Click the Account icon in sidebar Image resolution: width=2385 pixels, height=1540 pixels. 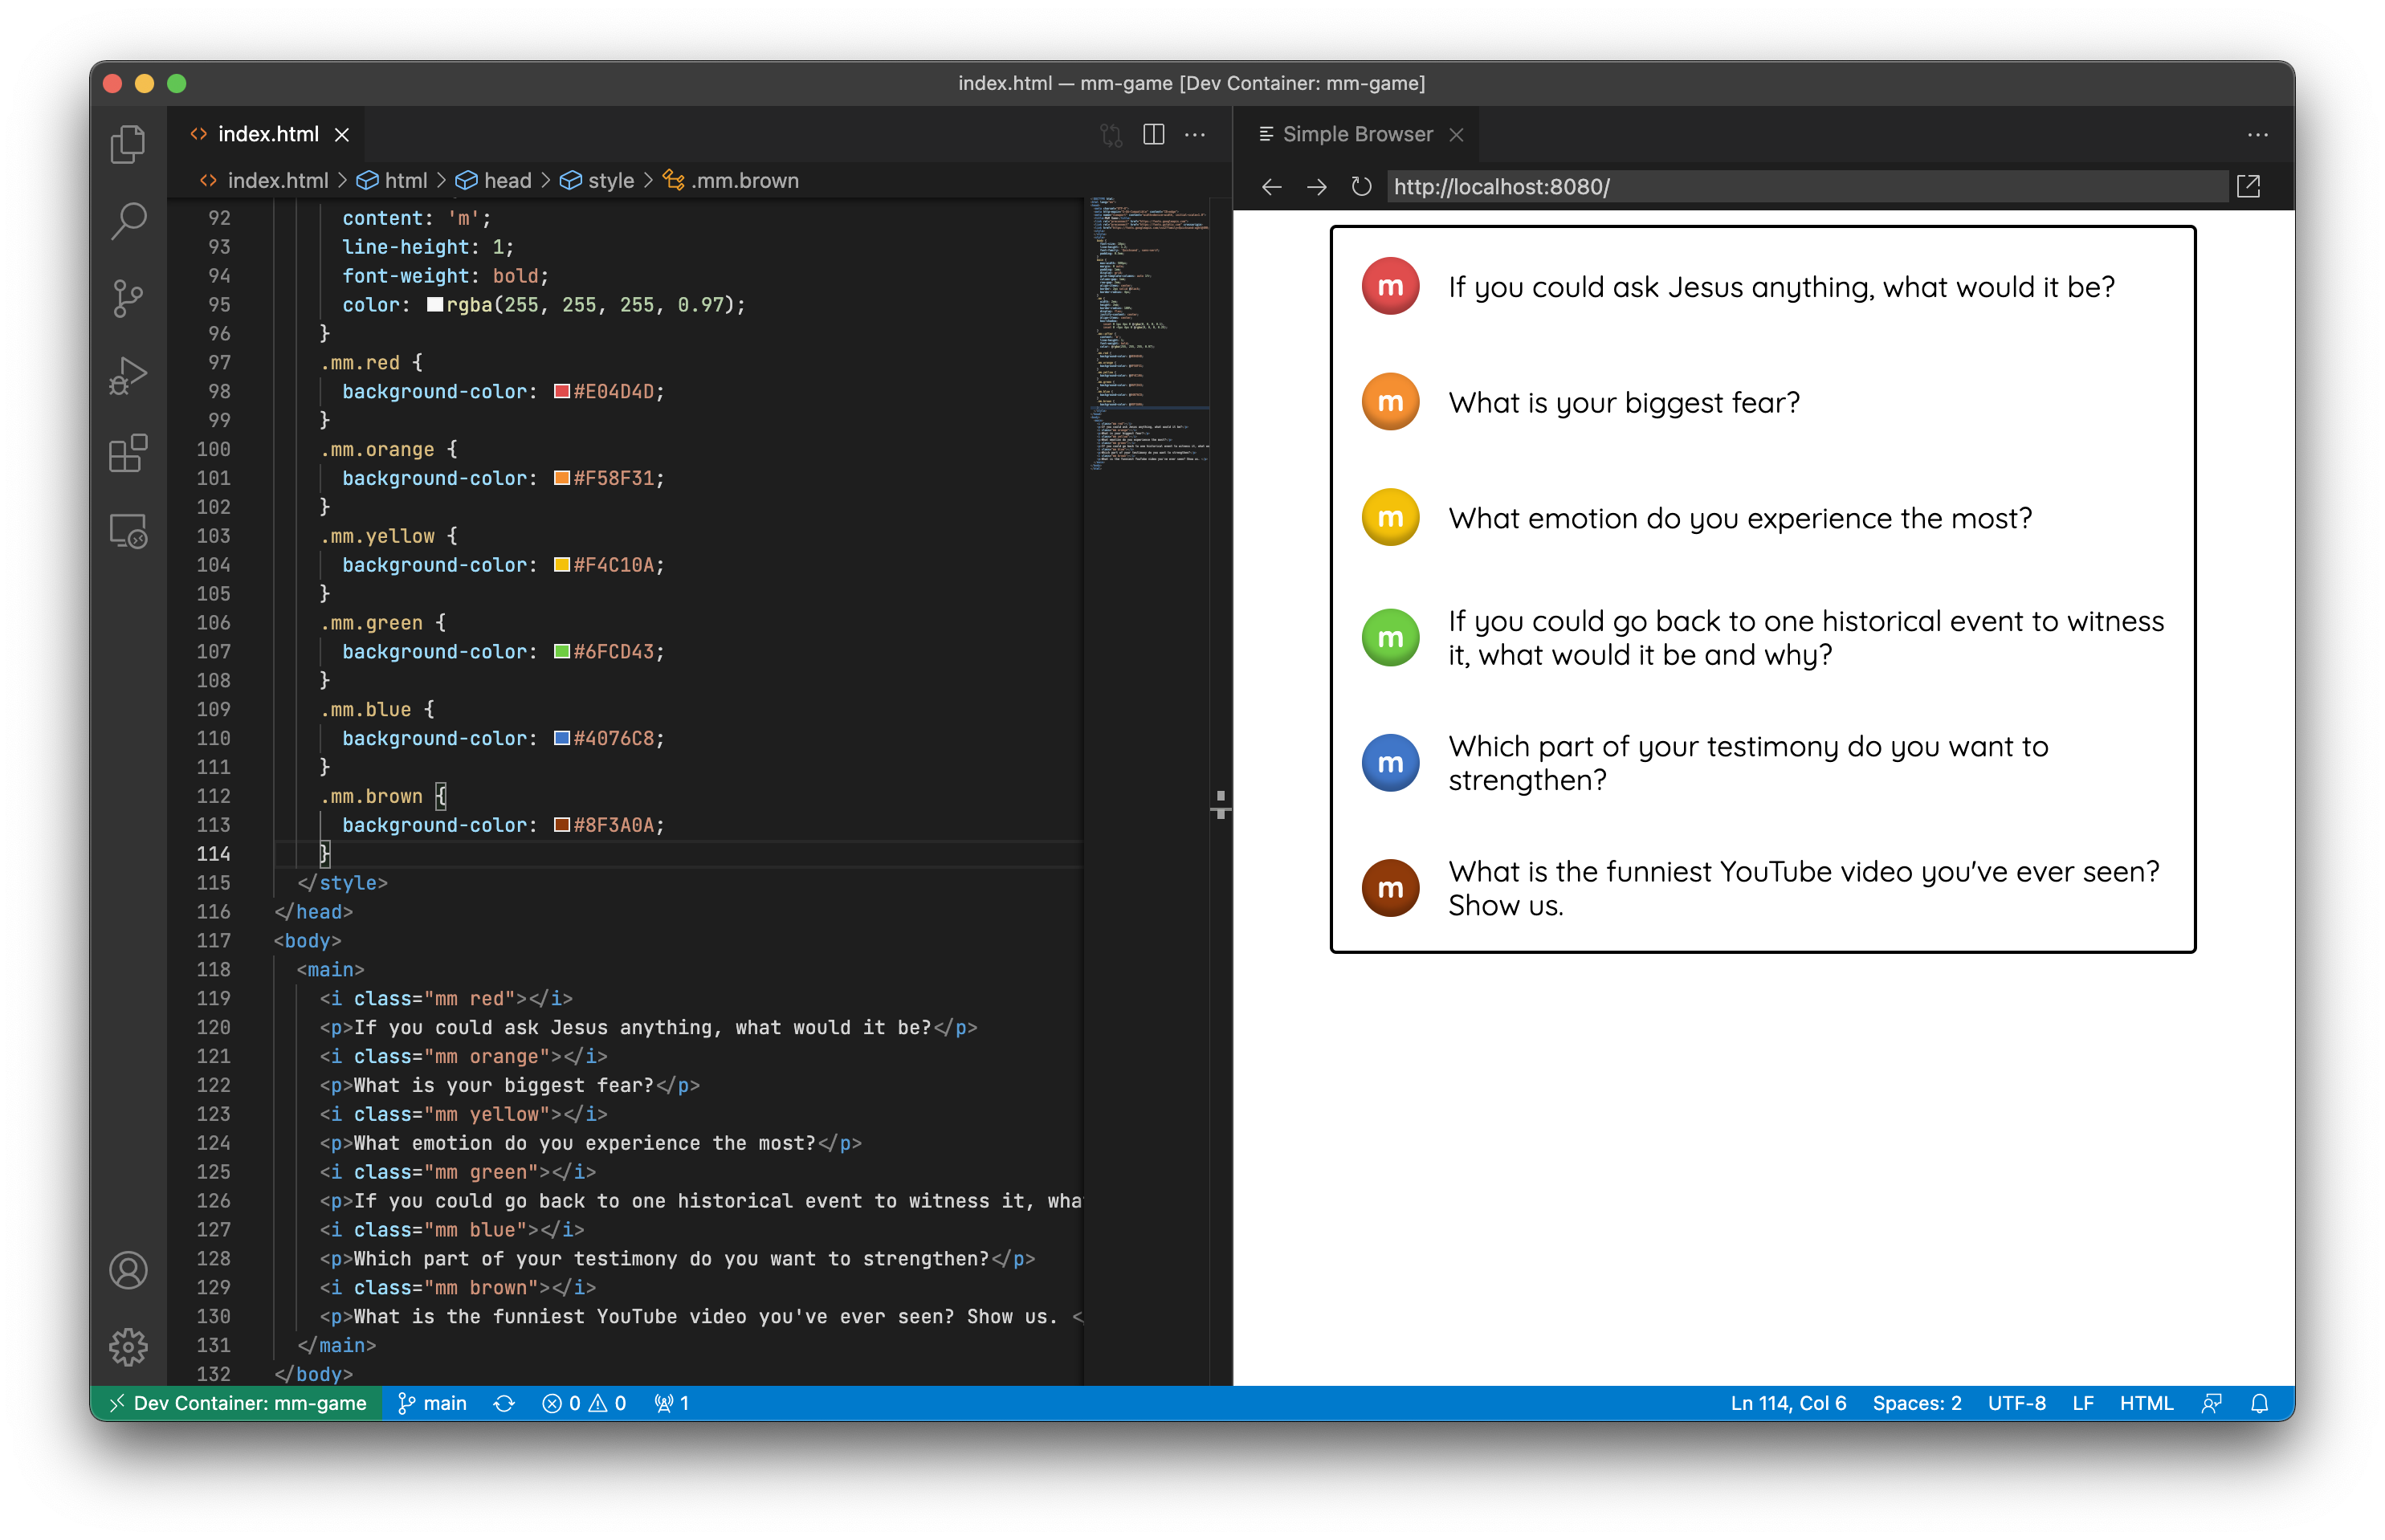pos(130,1270)
